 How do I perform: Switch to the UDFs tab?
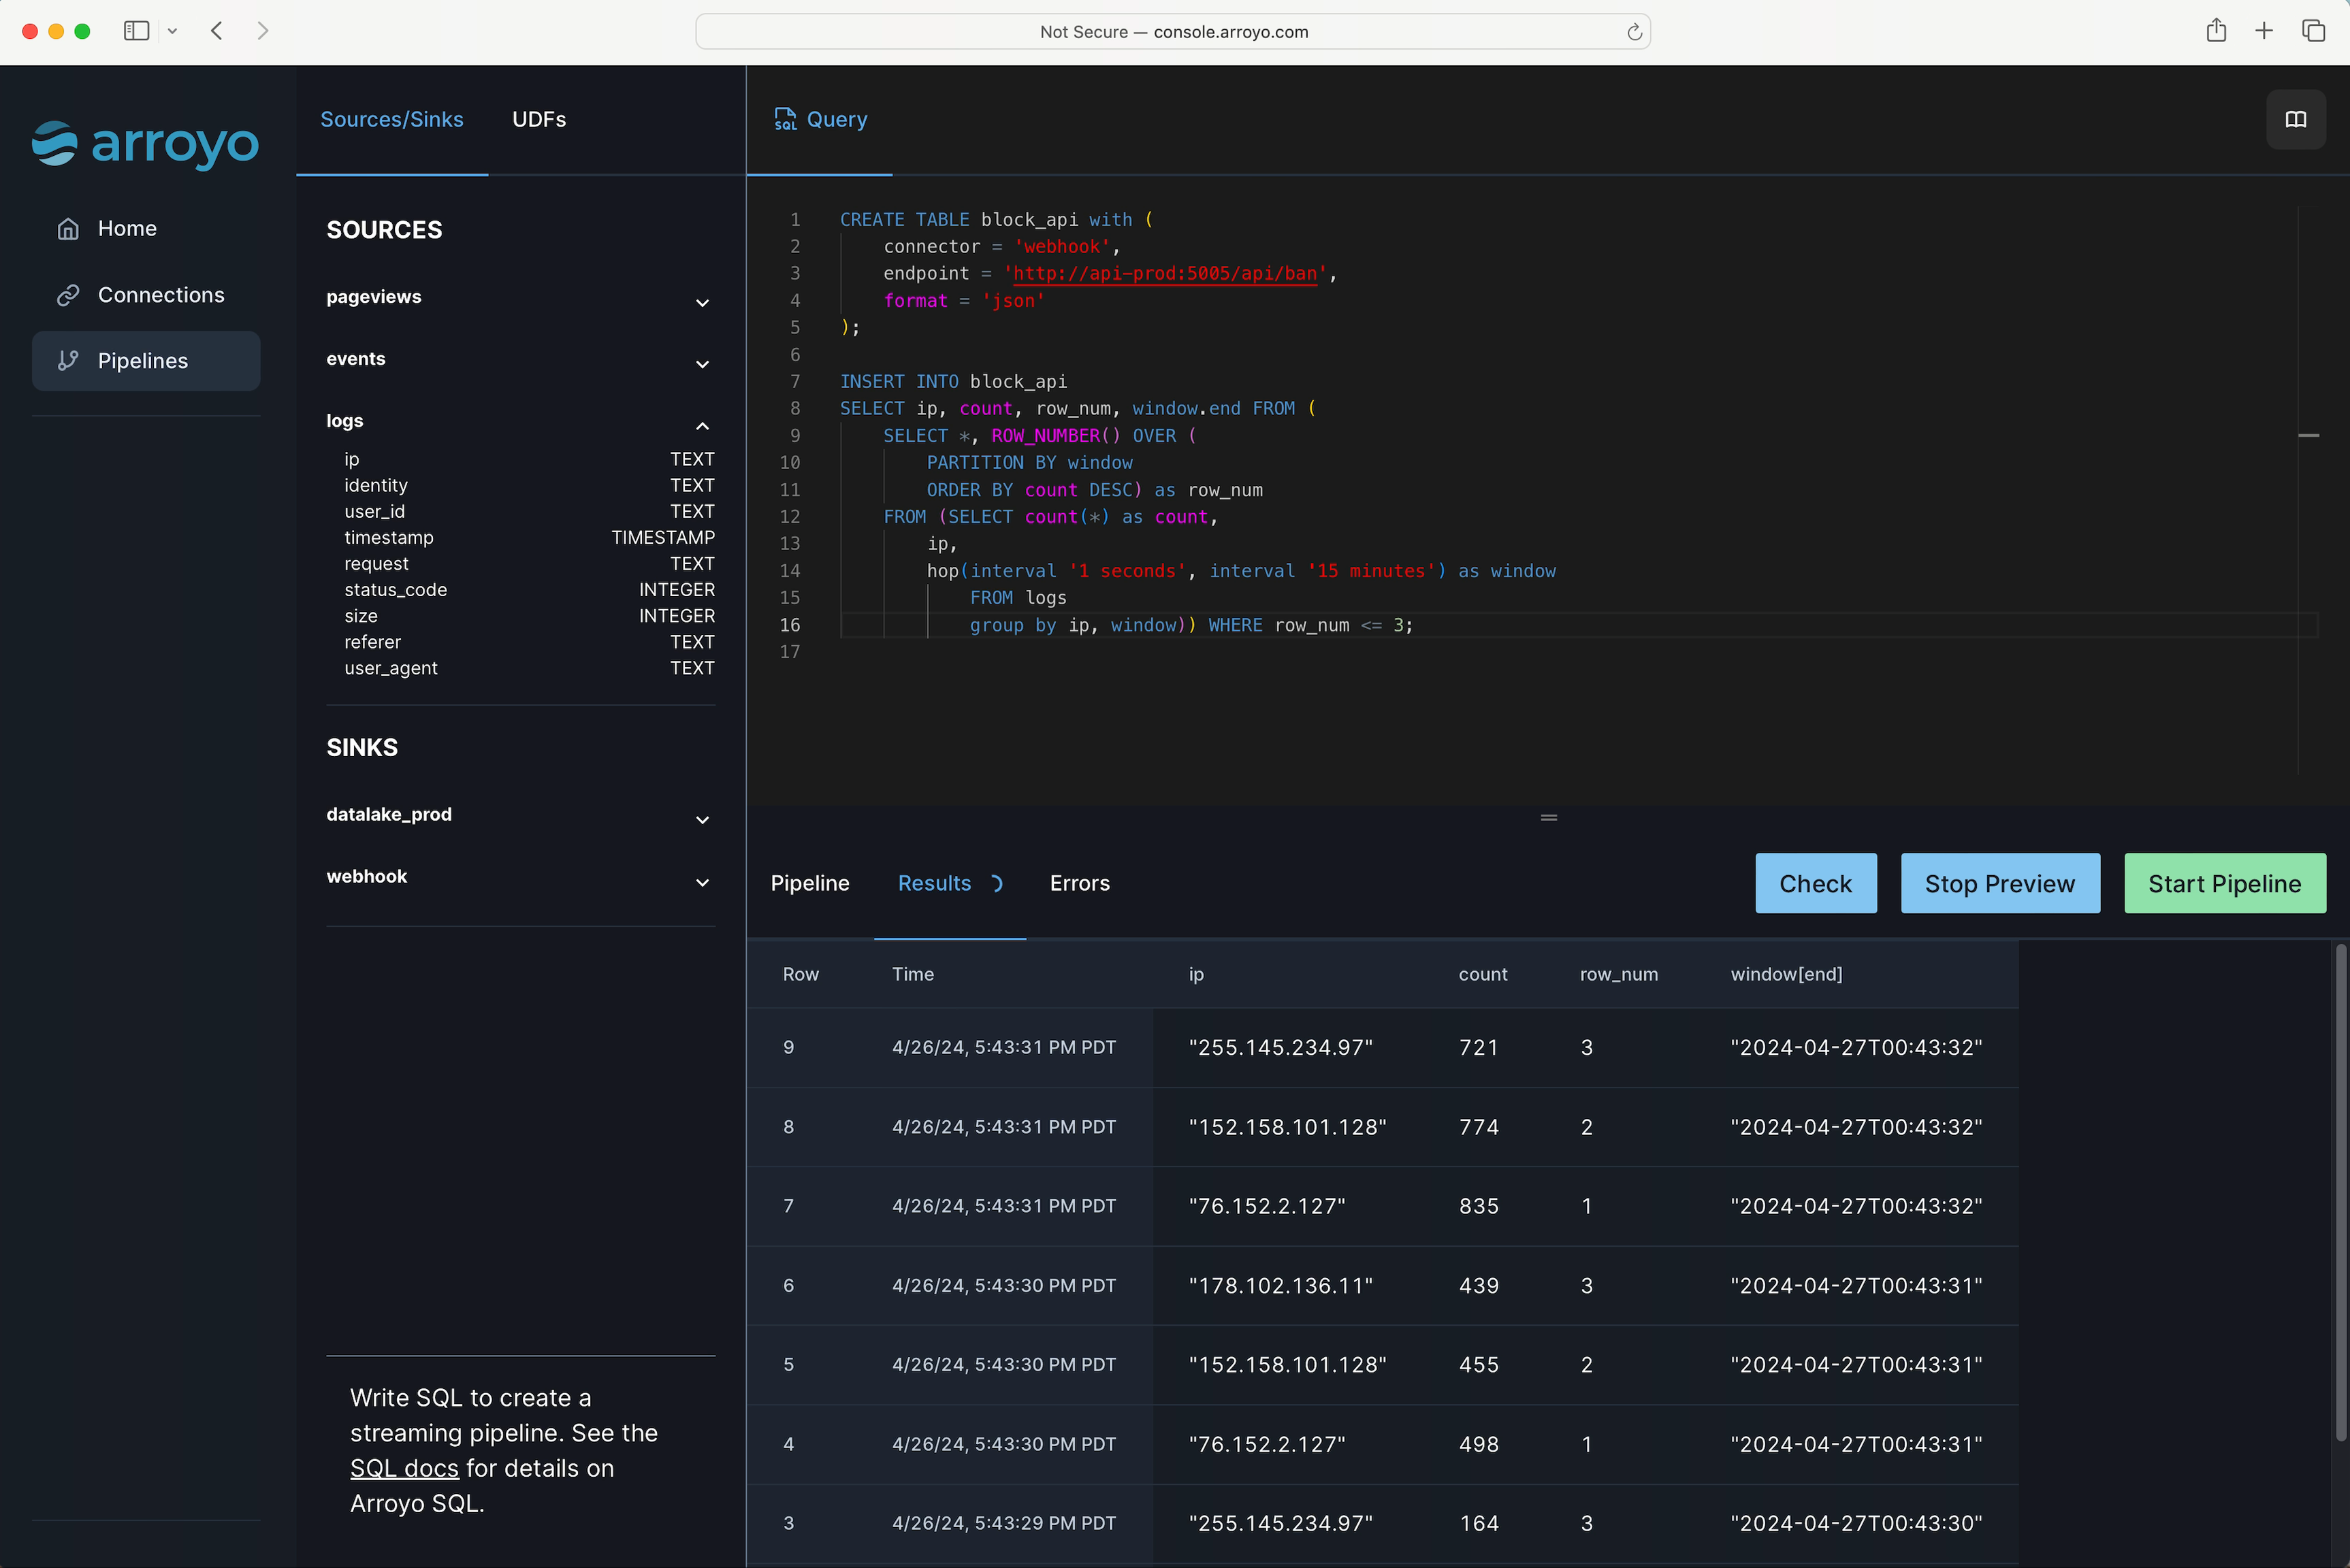tap(539, 119)
